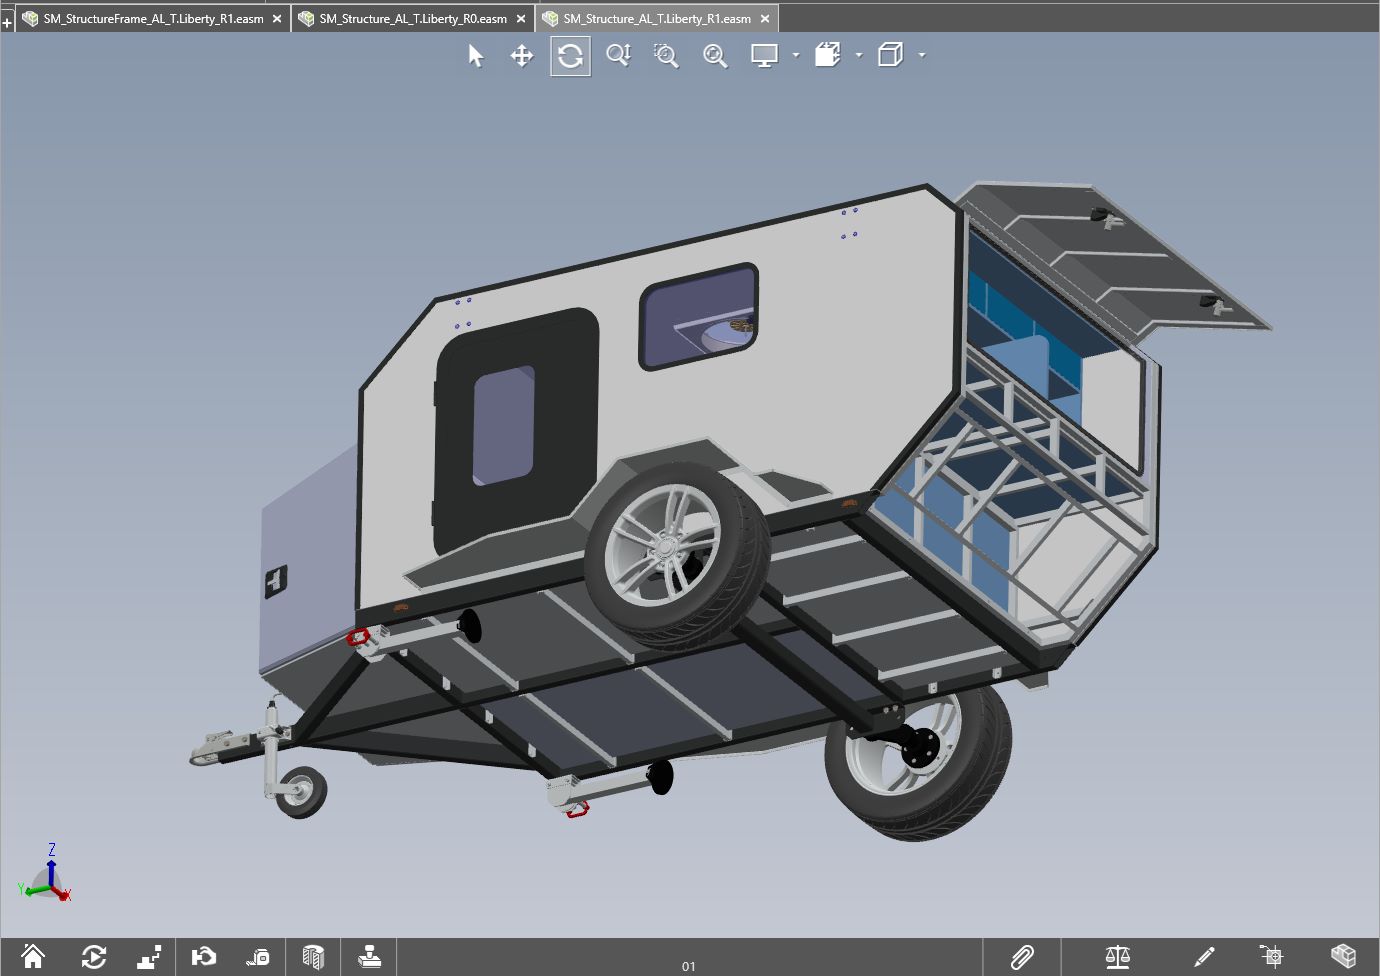
Task: Toggle the Rotate view tool
Action: [570, 56]
